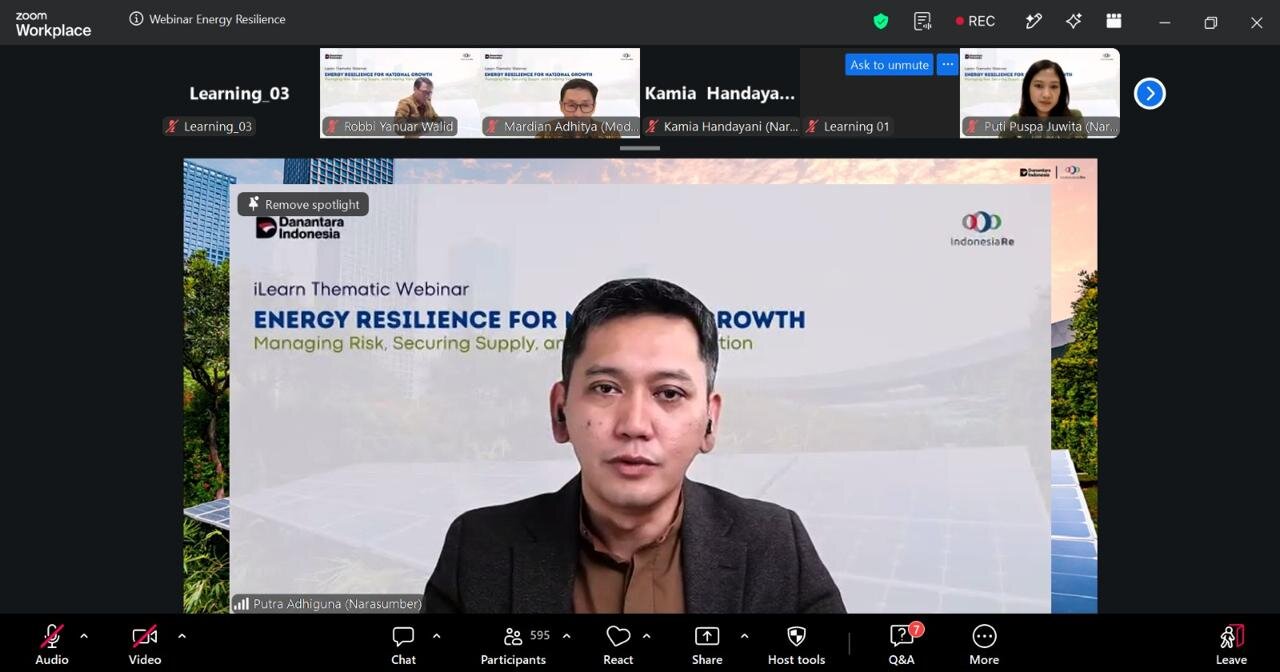Click the green encryption shield icon
The width and height of the screenshot is (1280, 672).
click(x=881, y=21)
